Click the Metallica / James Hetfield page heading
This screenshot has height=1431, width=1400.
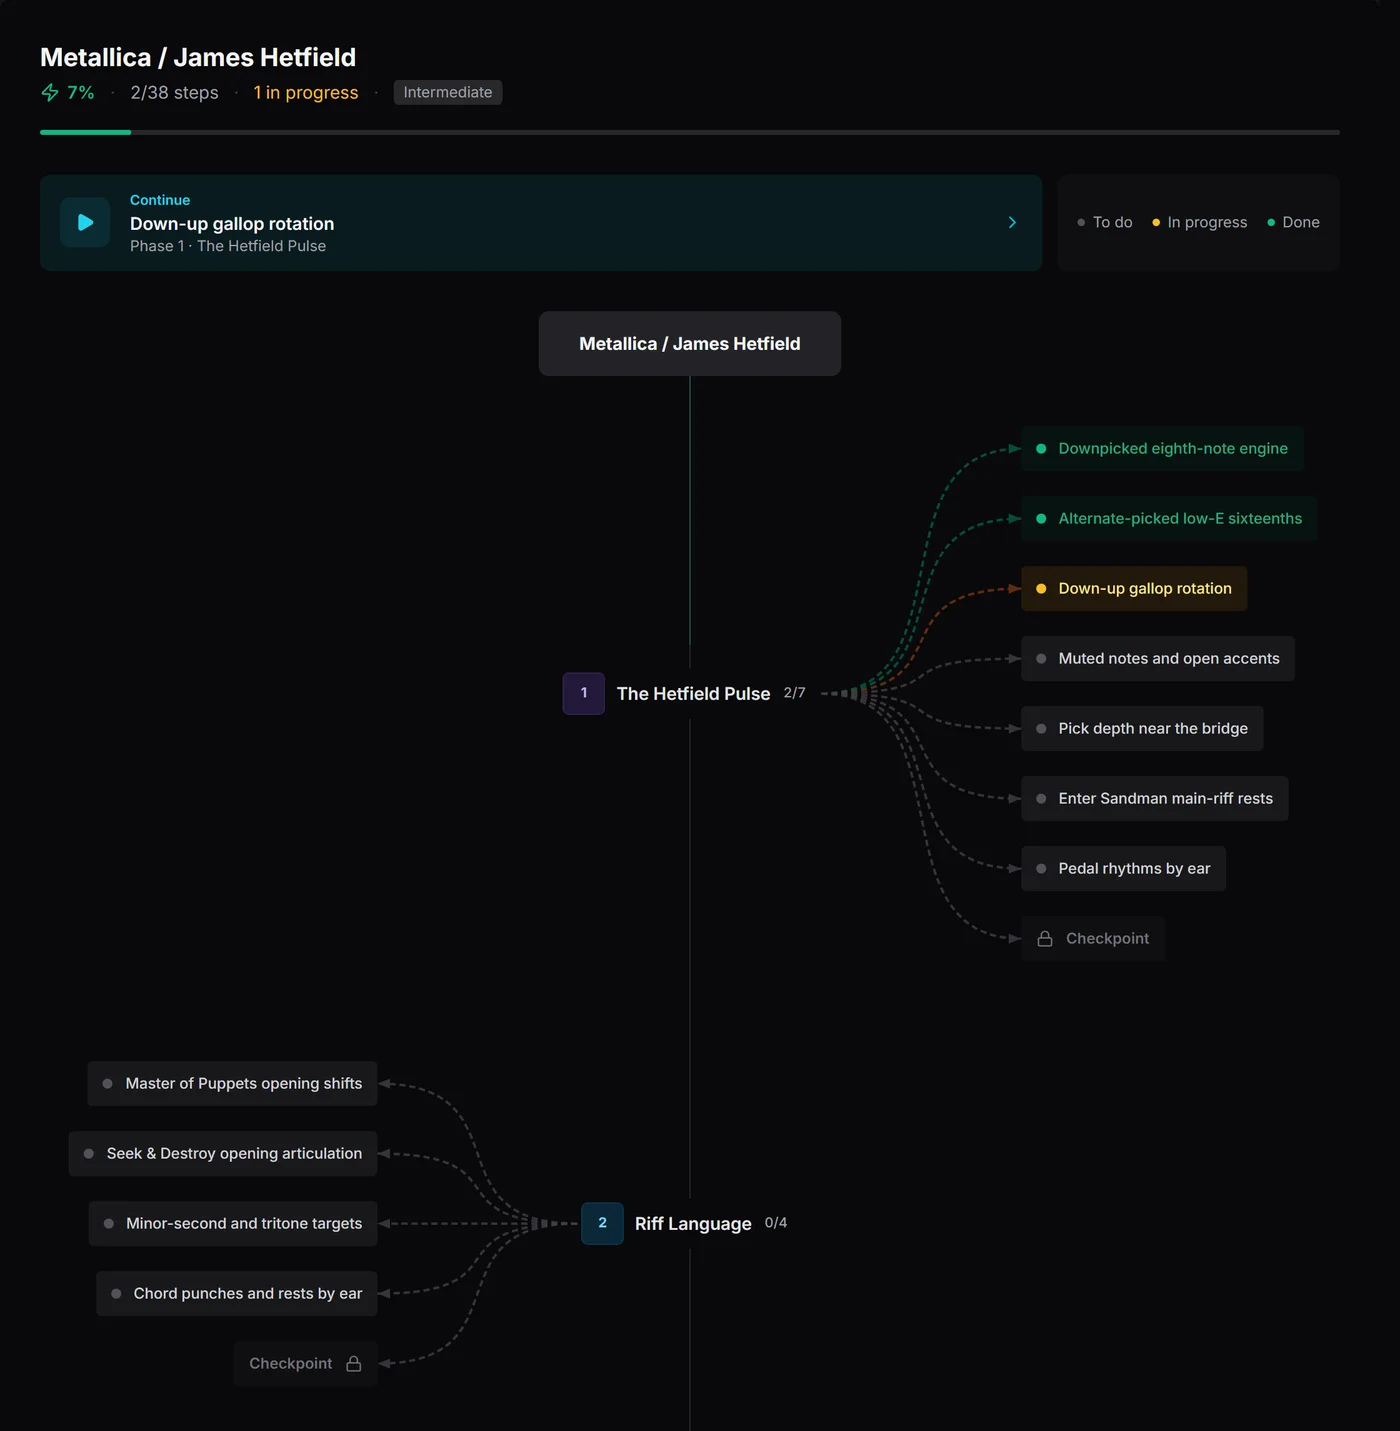click(x=198, y=57)
